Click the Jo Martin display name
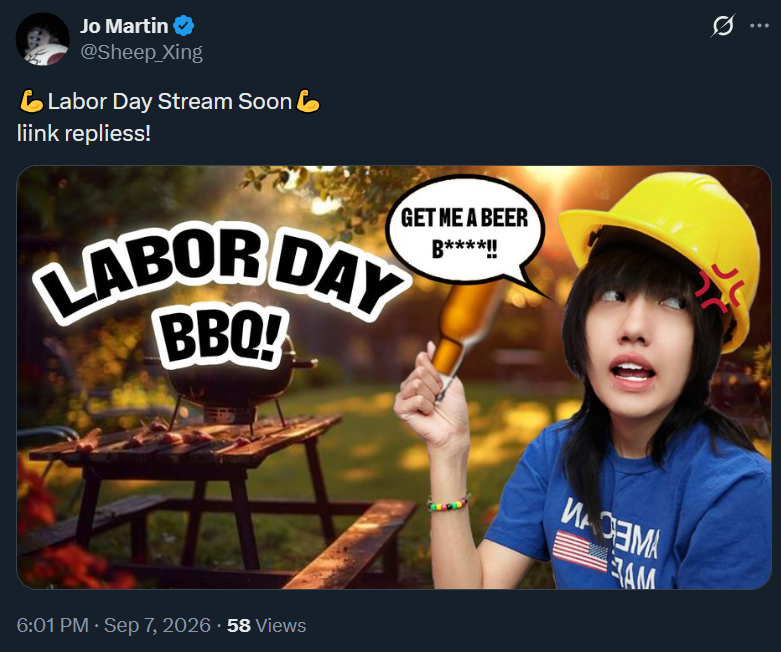Viewport: 781px width, 652px height. (124, 26)
